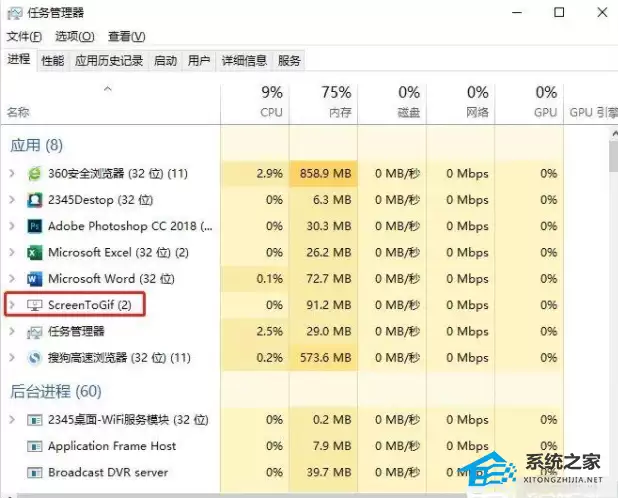Switch to the 服务 tab

289,61
